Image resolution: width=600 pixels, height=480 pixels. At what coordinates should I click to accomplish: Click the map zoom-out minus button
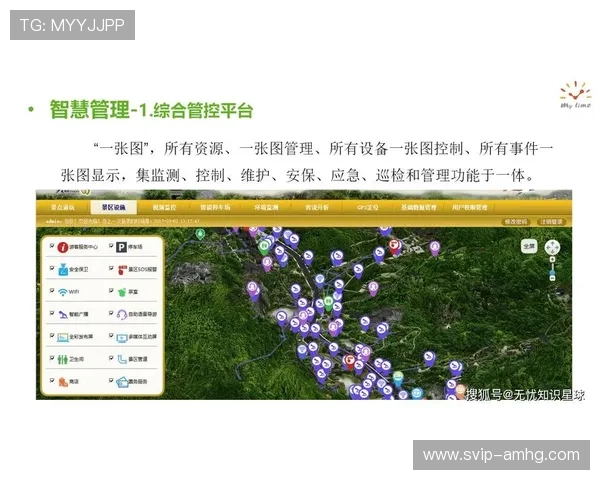pos(552,278)
